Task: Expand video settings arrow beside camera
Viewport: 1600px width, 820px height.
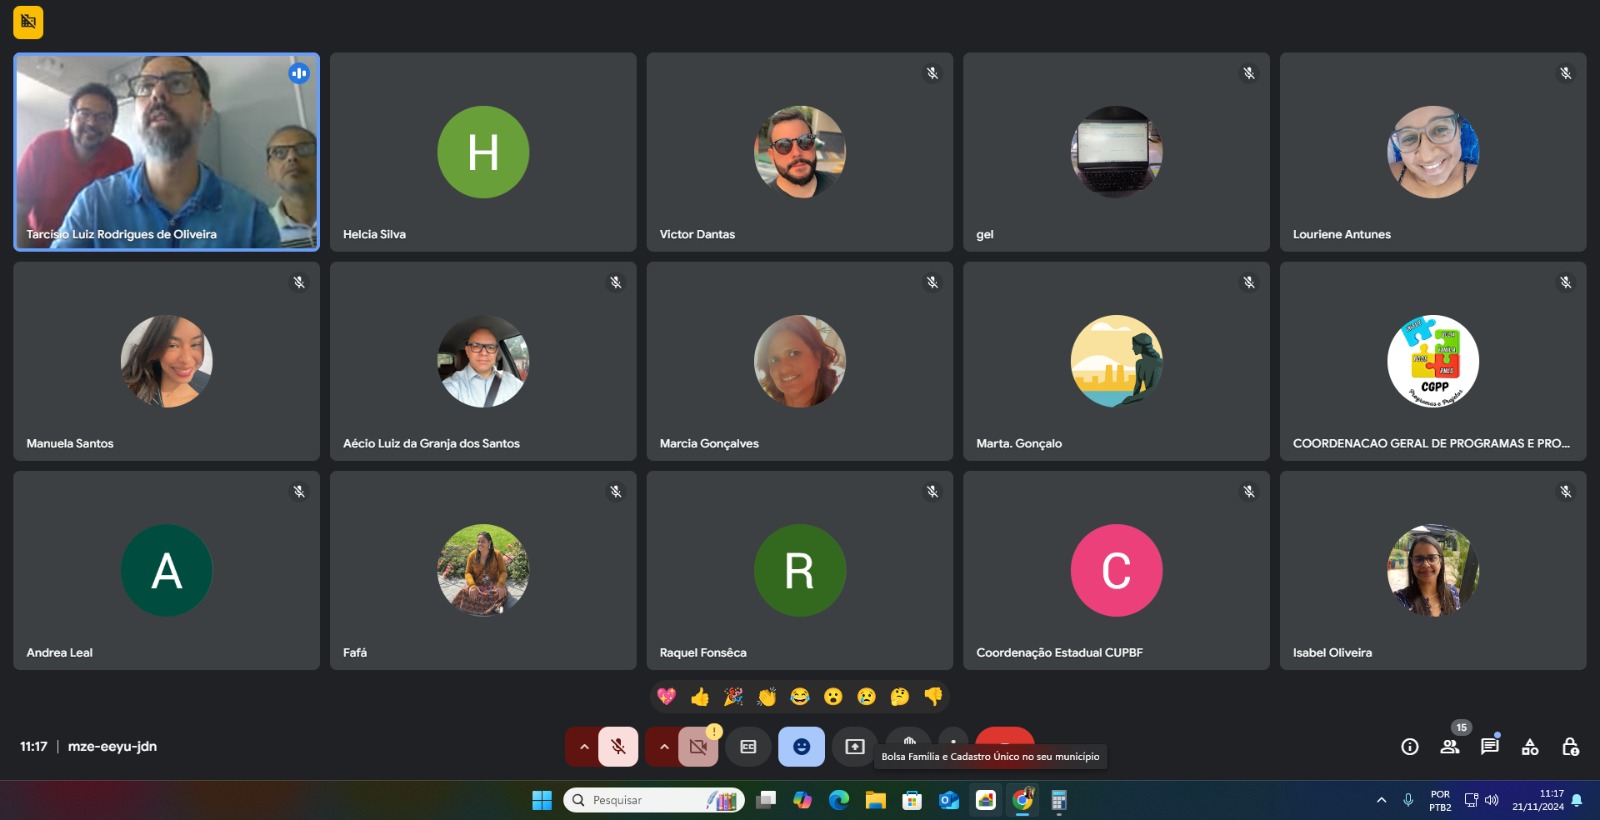Action: click(x=664, y=747)
